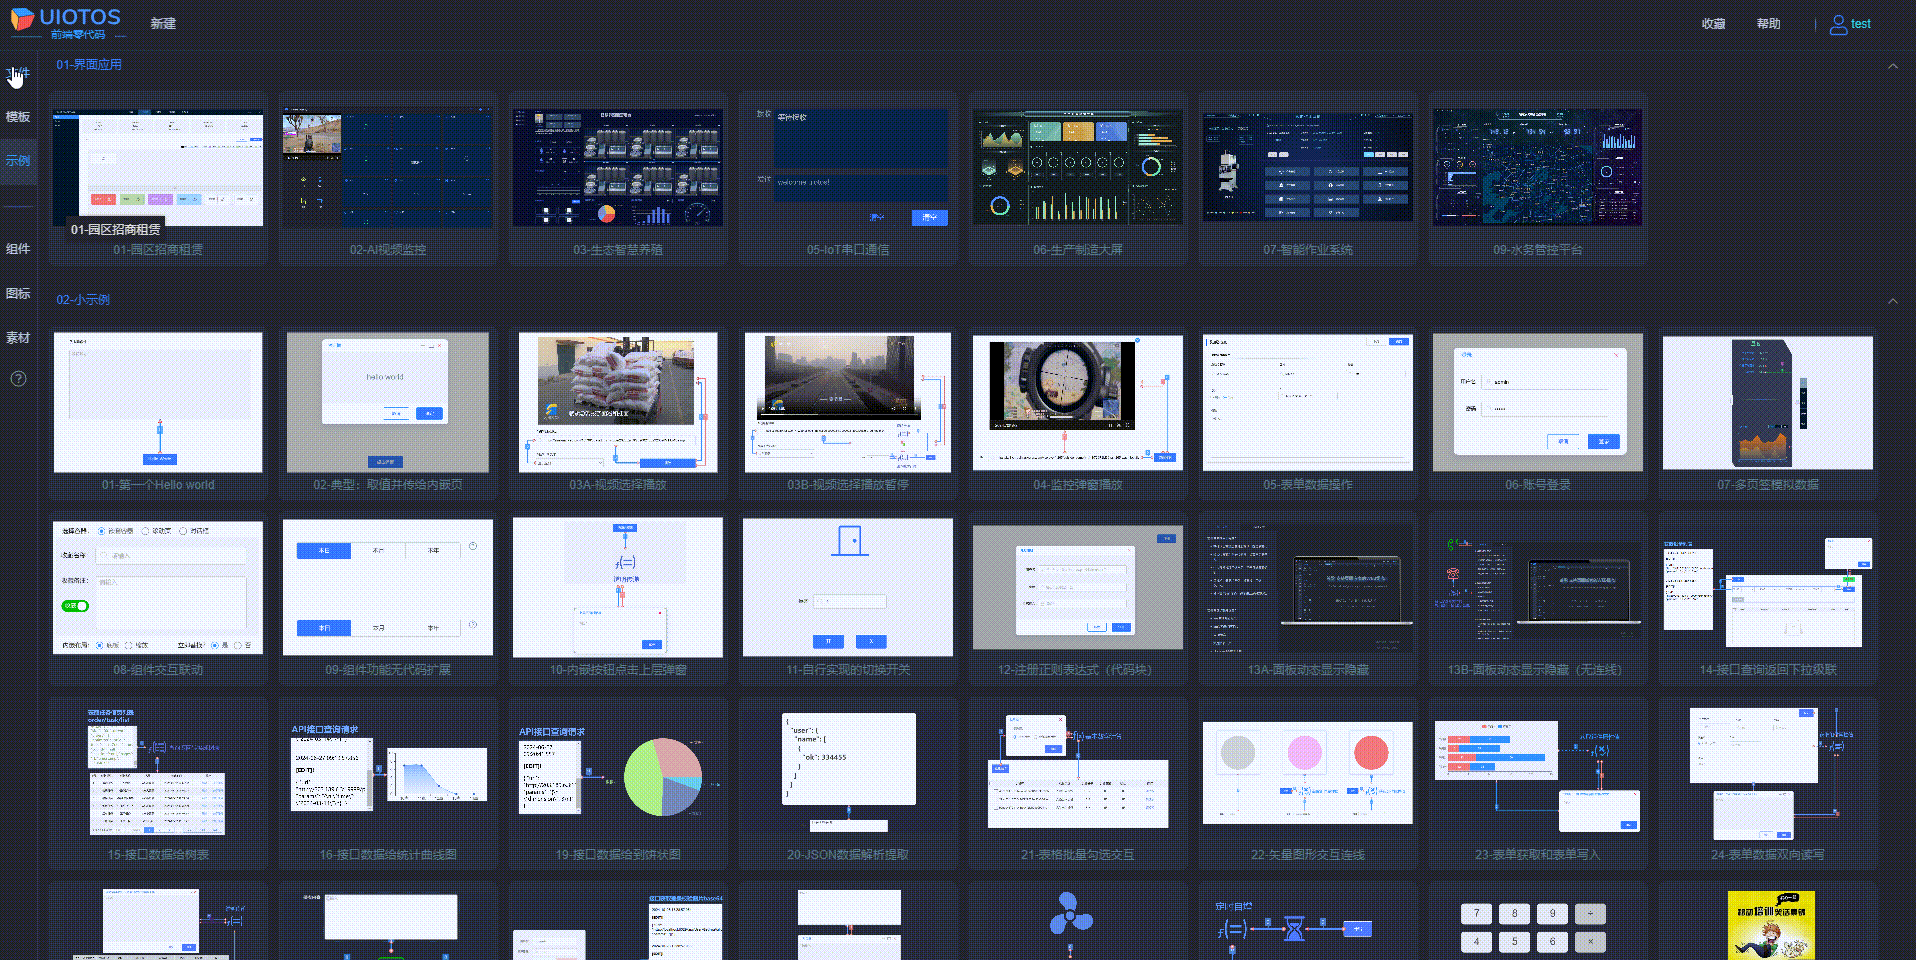View the 13B-面板动态显示隐藏（无连线） thumbnail
1916x960 pixels.
coord(1538,587)
